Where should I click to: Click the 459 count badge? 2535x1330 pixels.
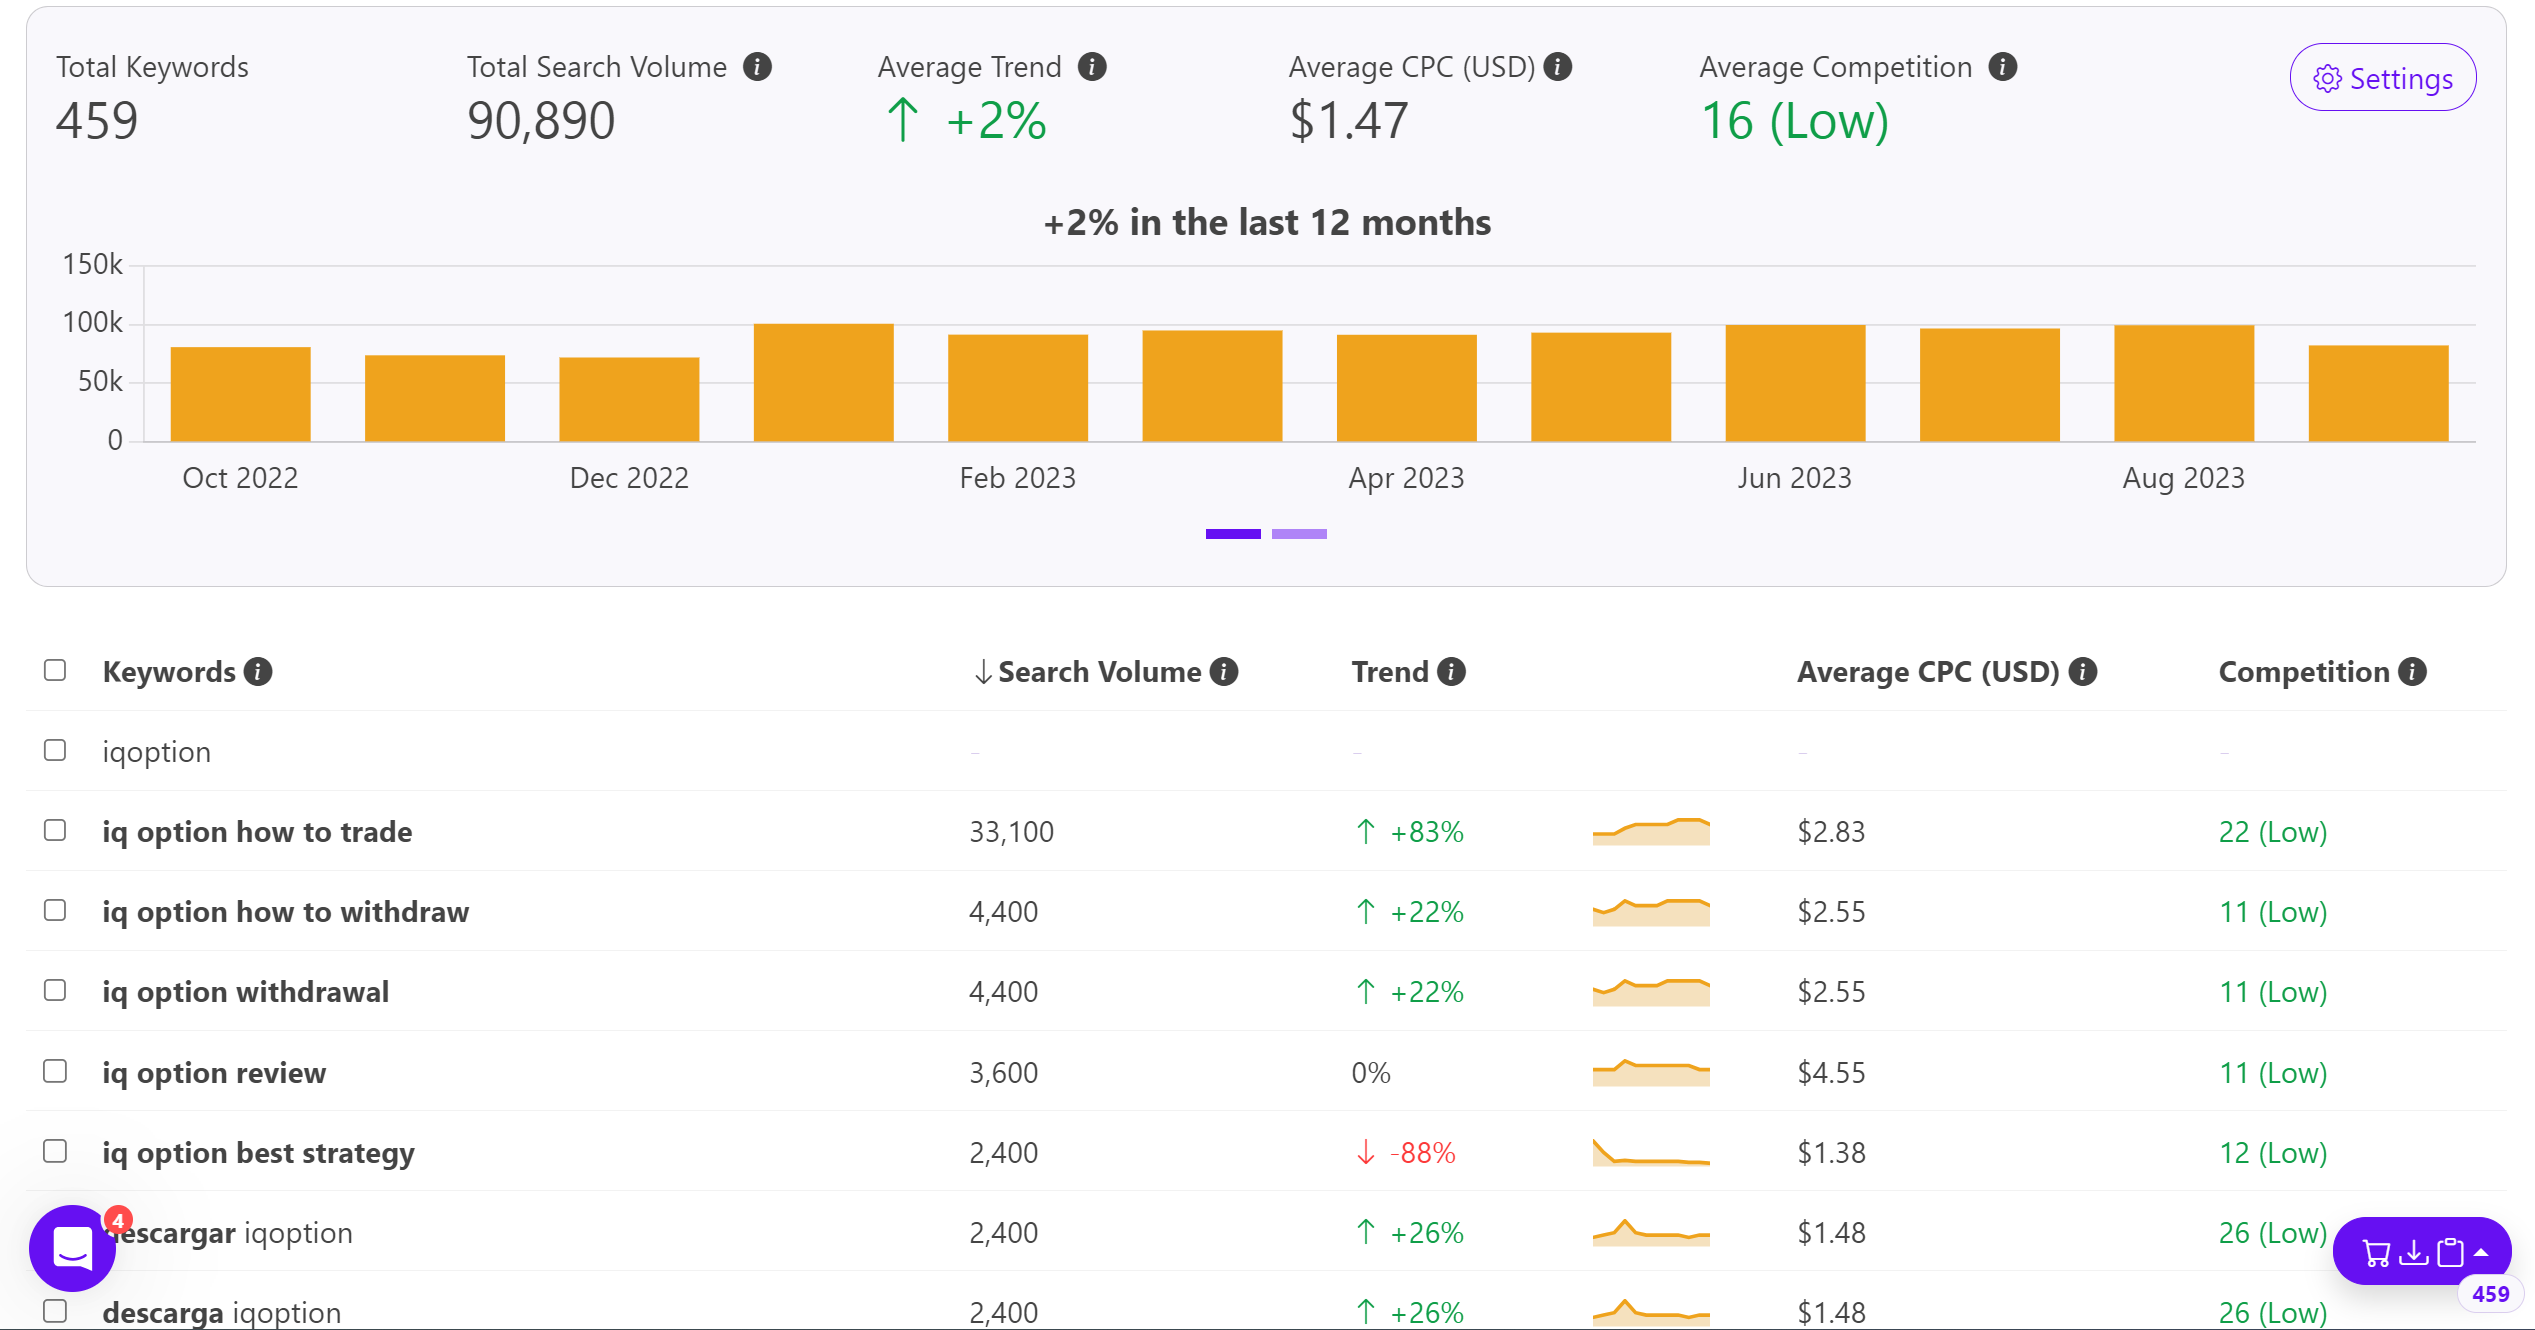click(2490, 1294)
